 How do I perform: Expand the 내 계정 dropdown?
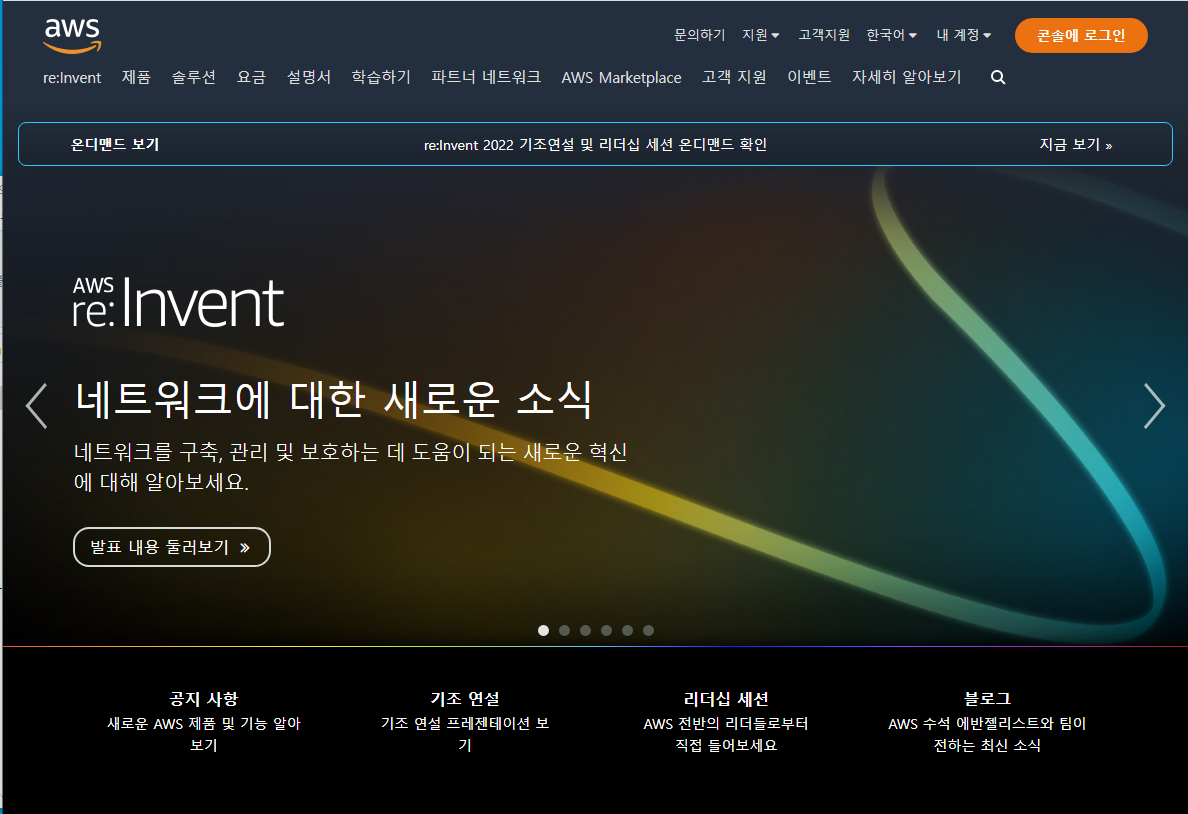(964, 35)
